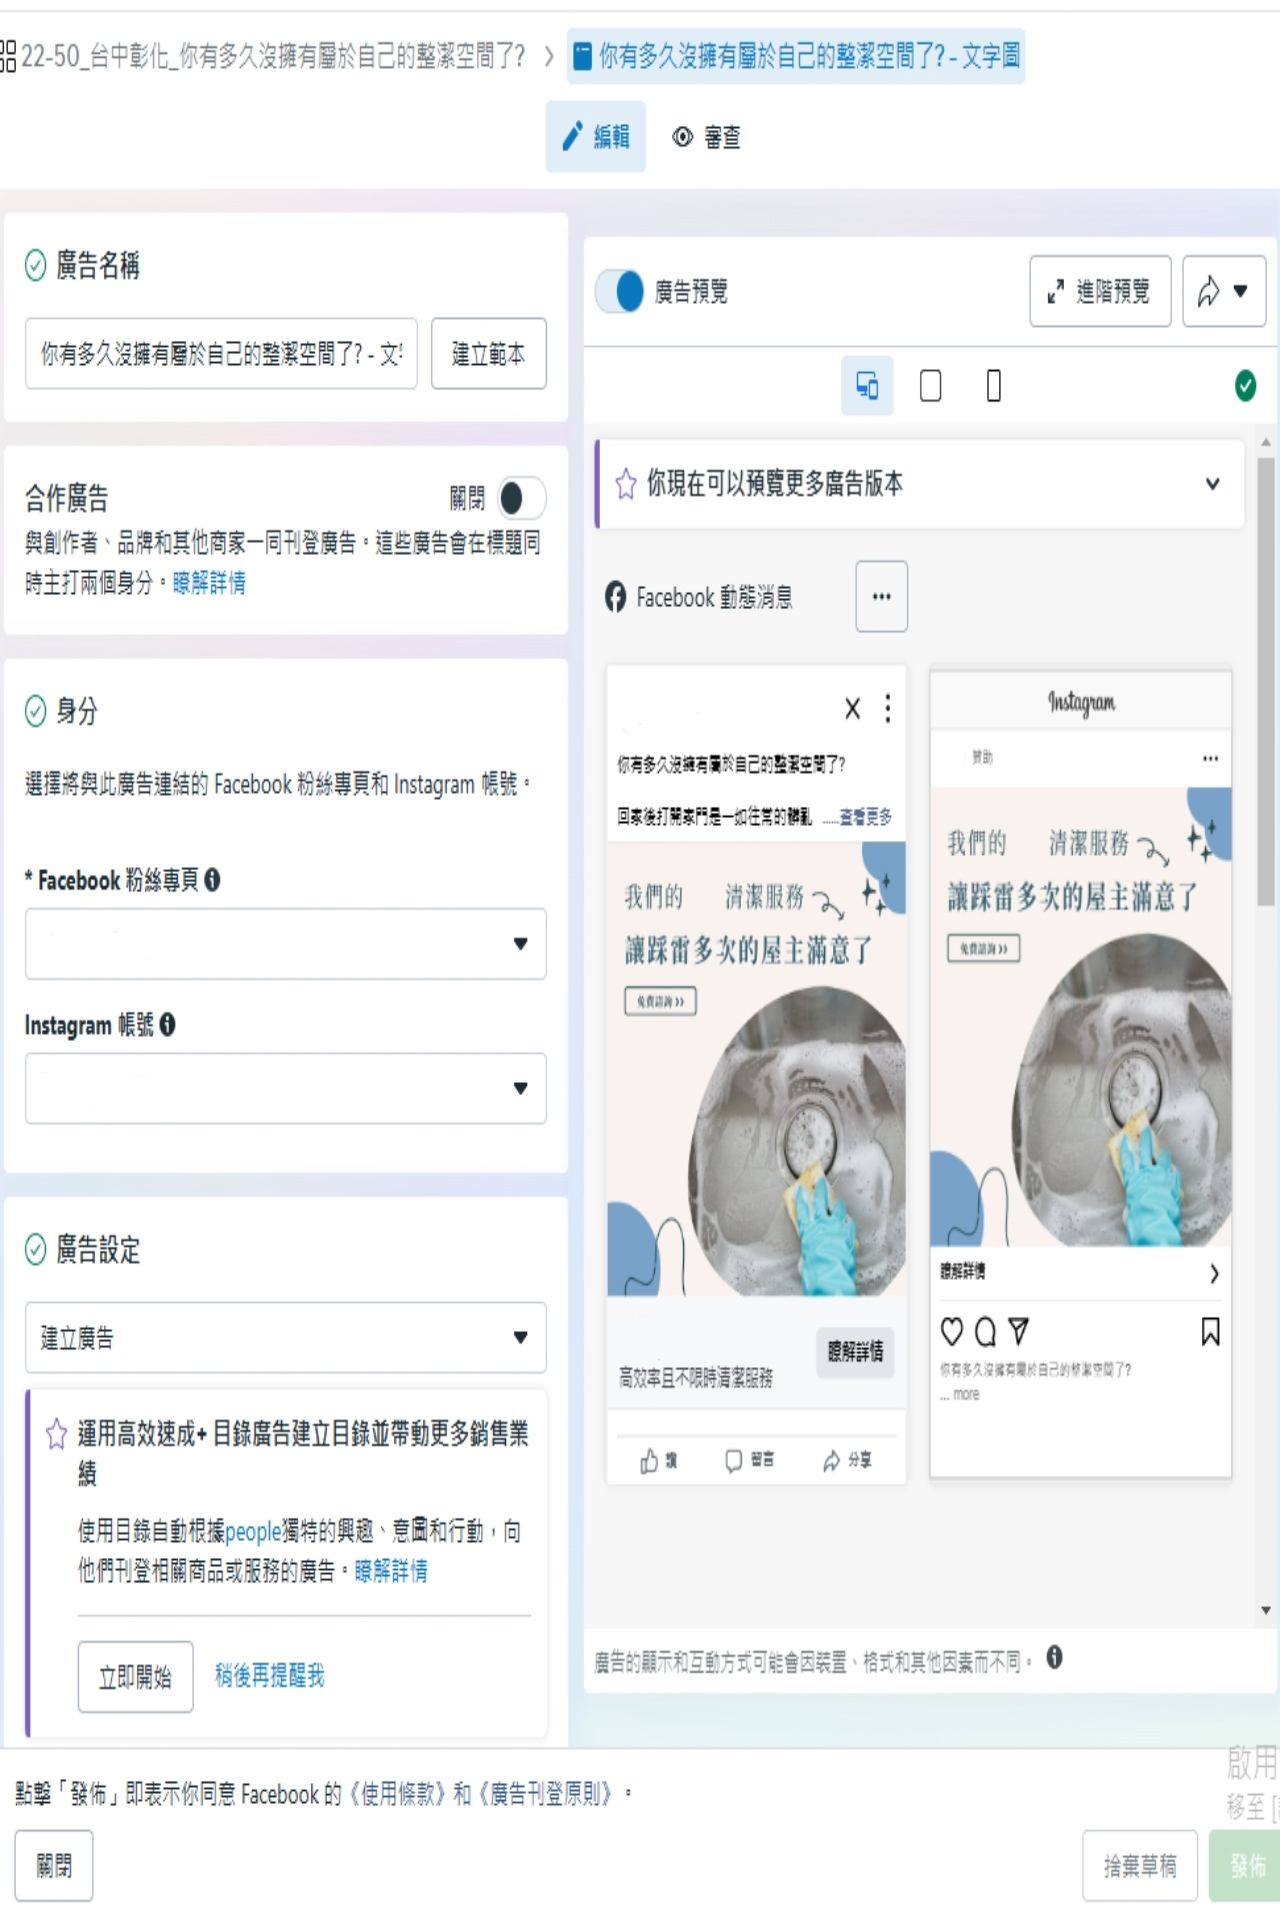Click the info icon beside Instagram 帳號

(x=167, y=1025)
